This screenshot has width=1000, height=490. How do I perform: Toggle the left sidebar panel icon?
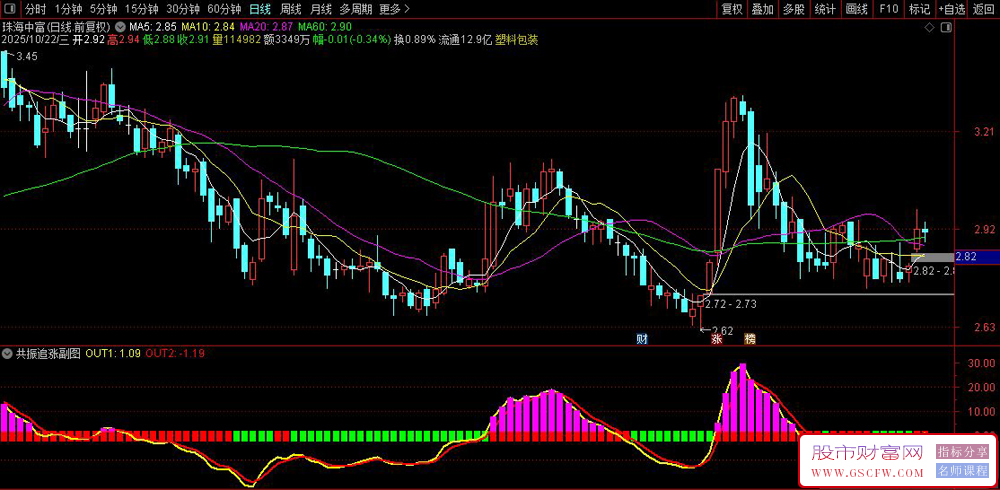(x=10, y=9)
